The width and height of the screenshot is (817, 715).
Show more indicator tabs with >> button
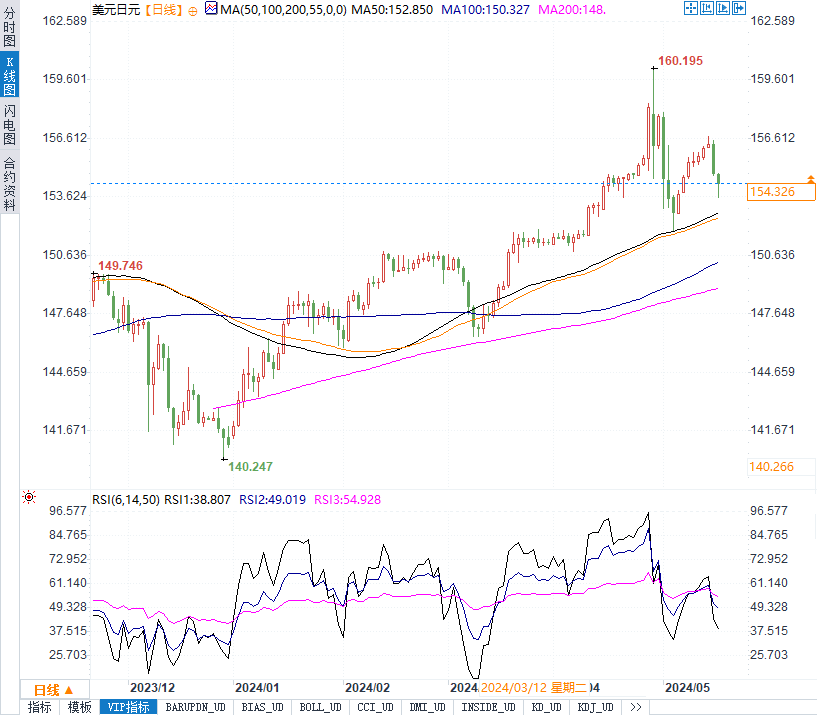(636, 707)
